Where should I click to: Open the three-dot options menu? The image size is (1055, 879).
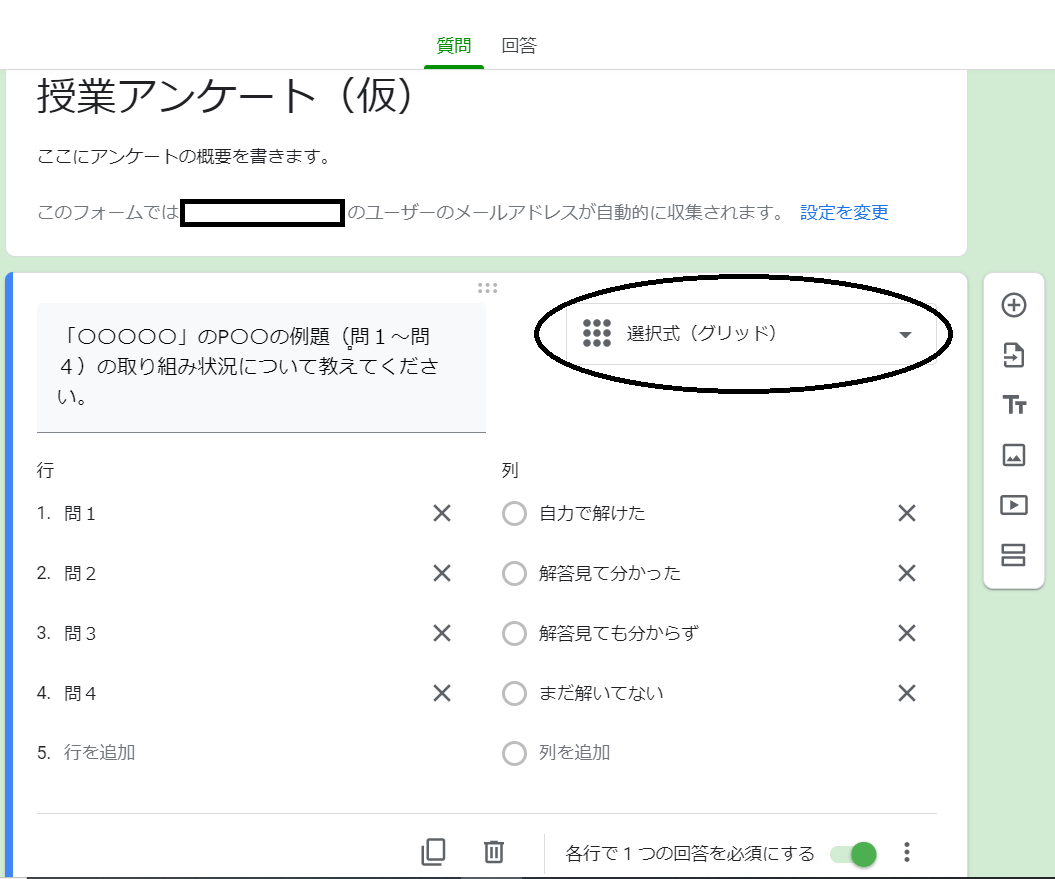(907, 852)
